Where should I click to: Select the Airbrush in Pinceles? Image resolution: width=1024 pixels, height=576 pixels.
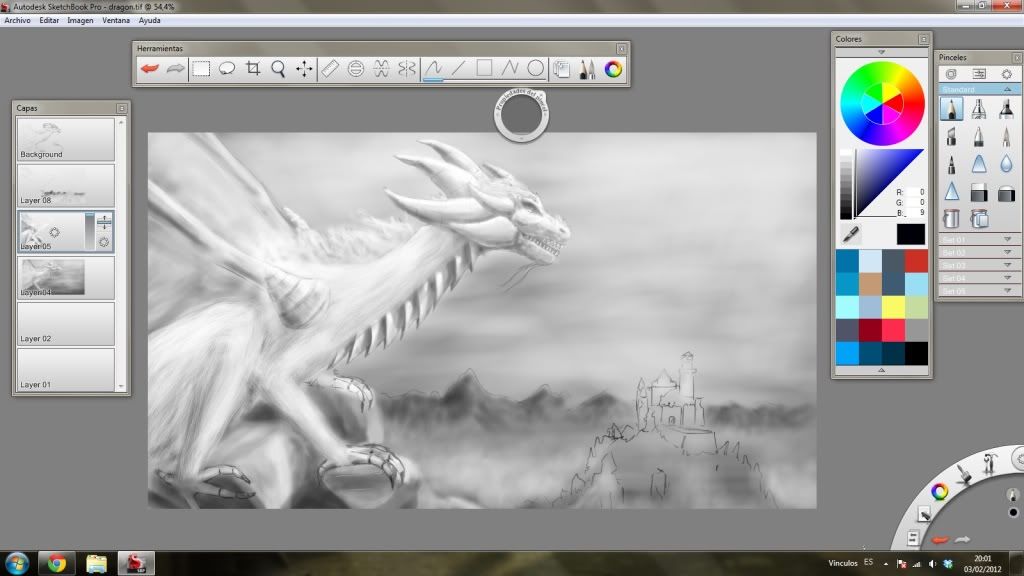(979, 108)
